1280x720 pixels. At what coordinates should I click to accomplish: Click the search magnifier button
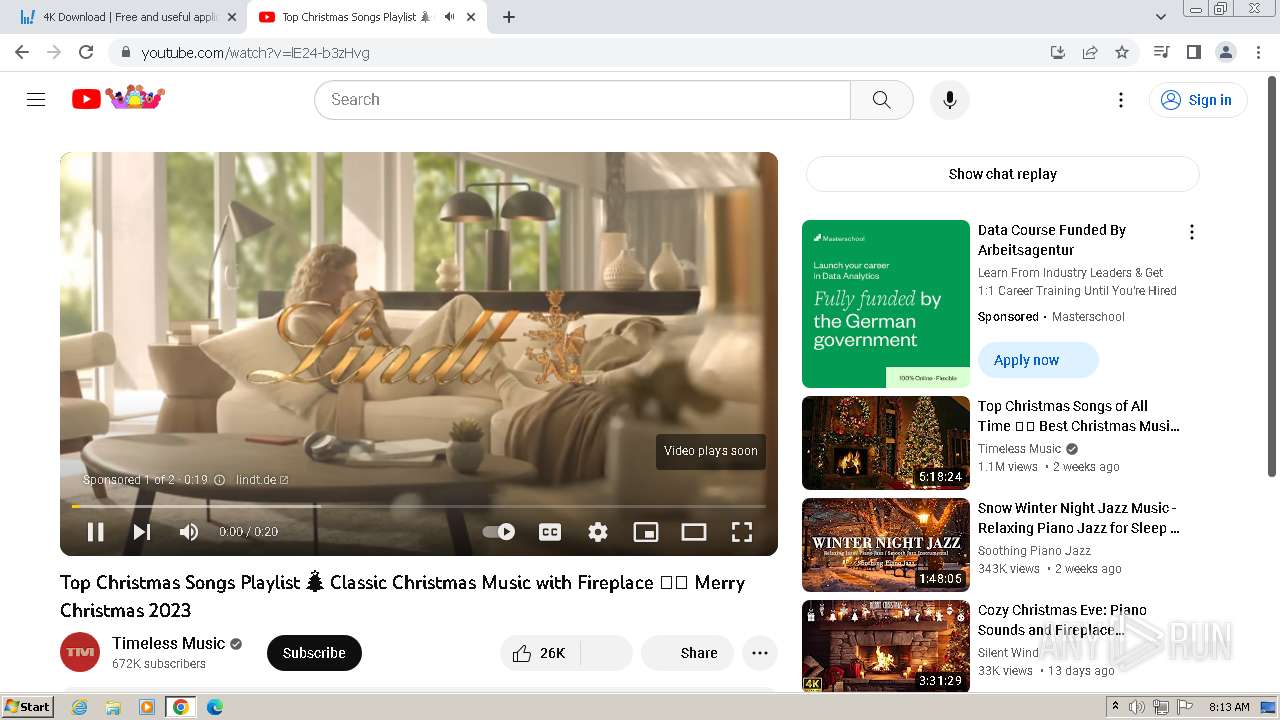(x=881, y=100)
